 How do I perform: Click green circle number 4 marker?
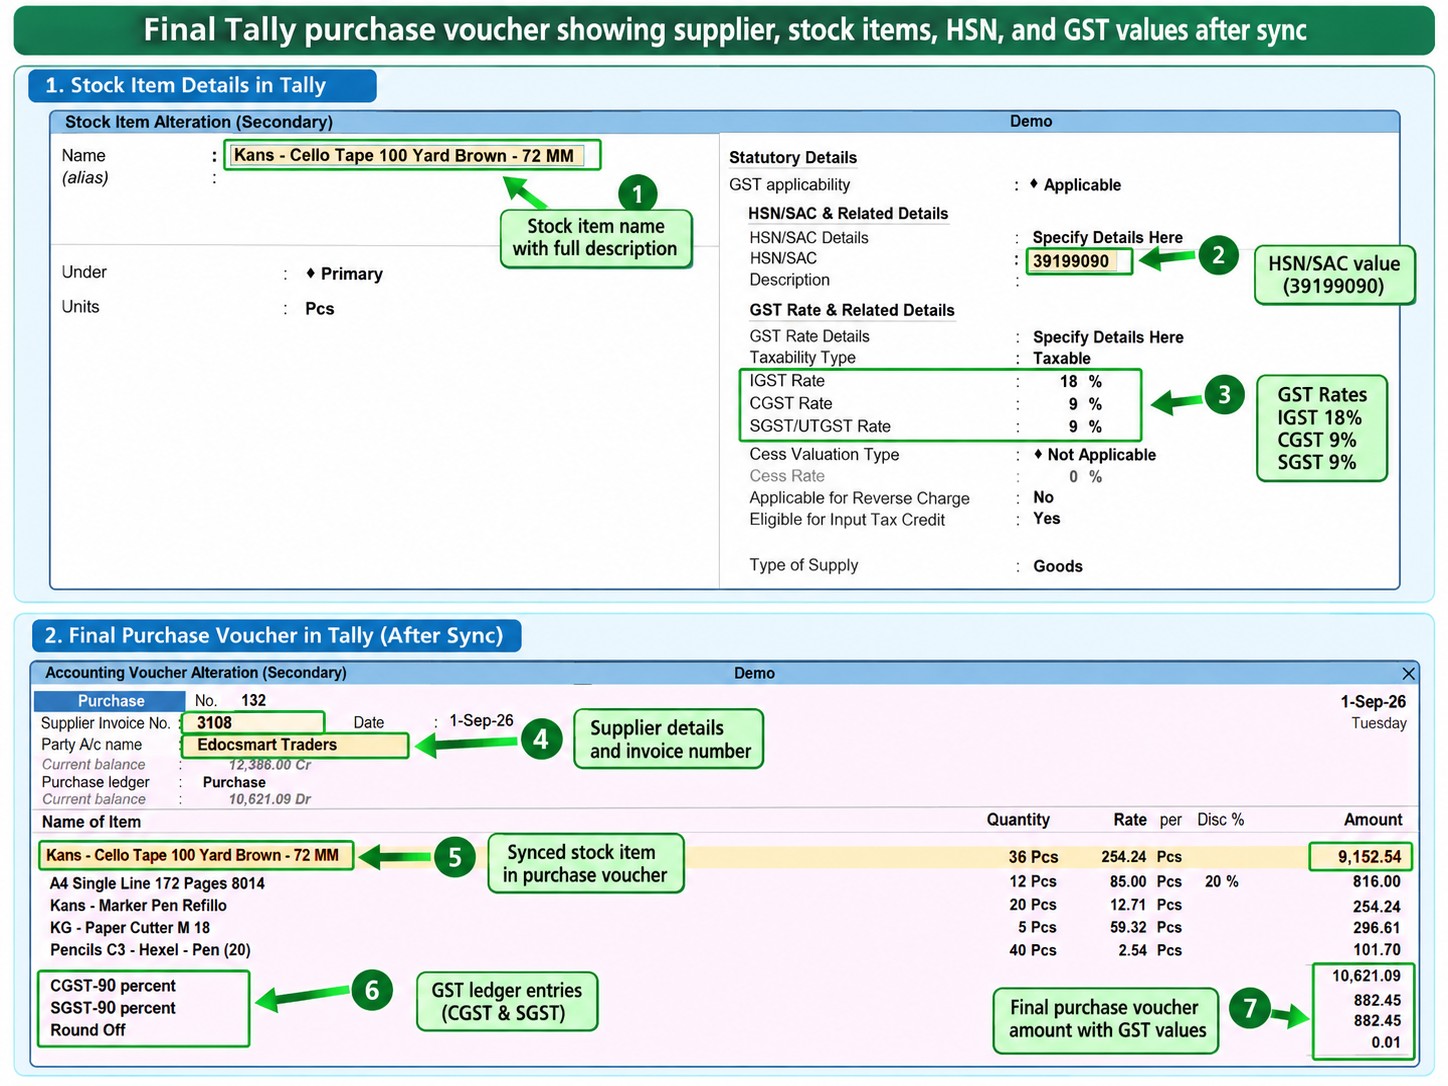(541, 739)
